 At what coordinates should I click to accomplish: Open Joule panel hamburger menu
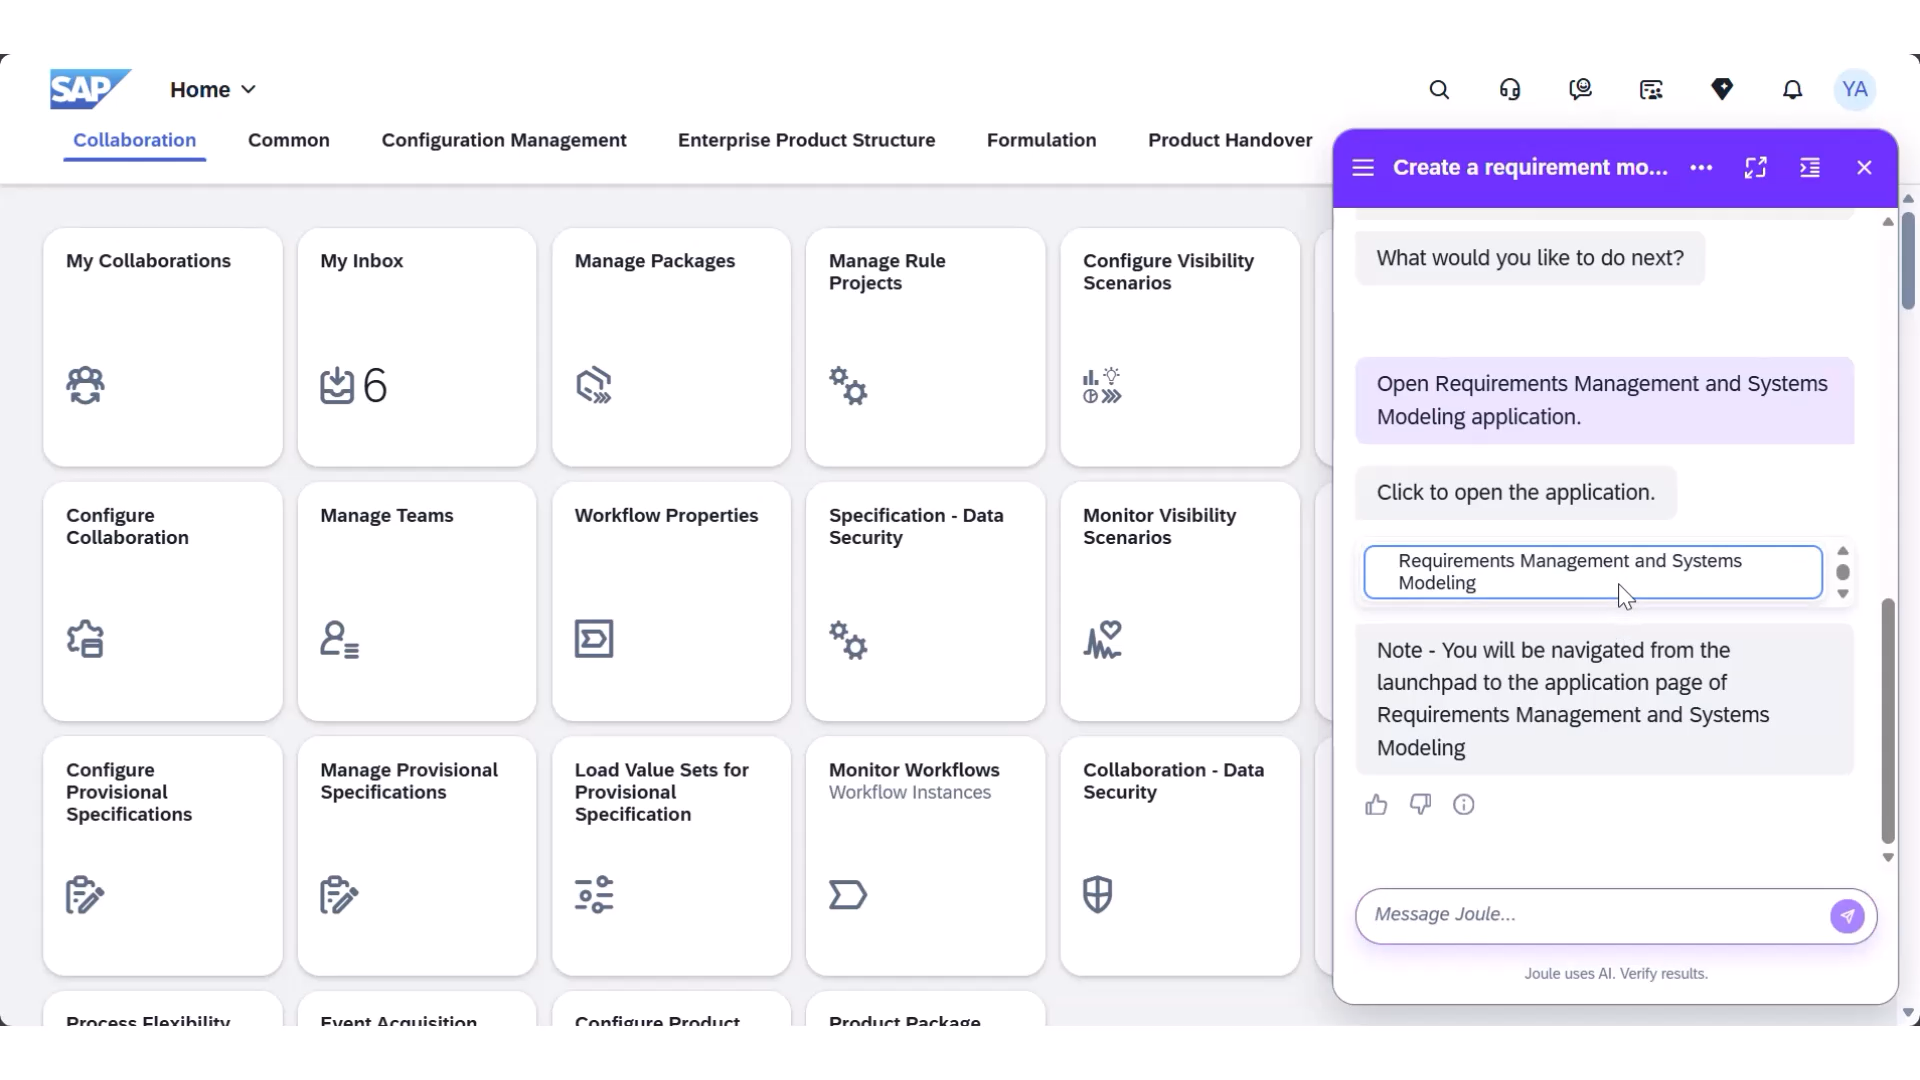[x=1363, y=168]
